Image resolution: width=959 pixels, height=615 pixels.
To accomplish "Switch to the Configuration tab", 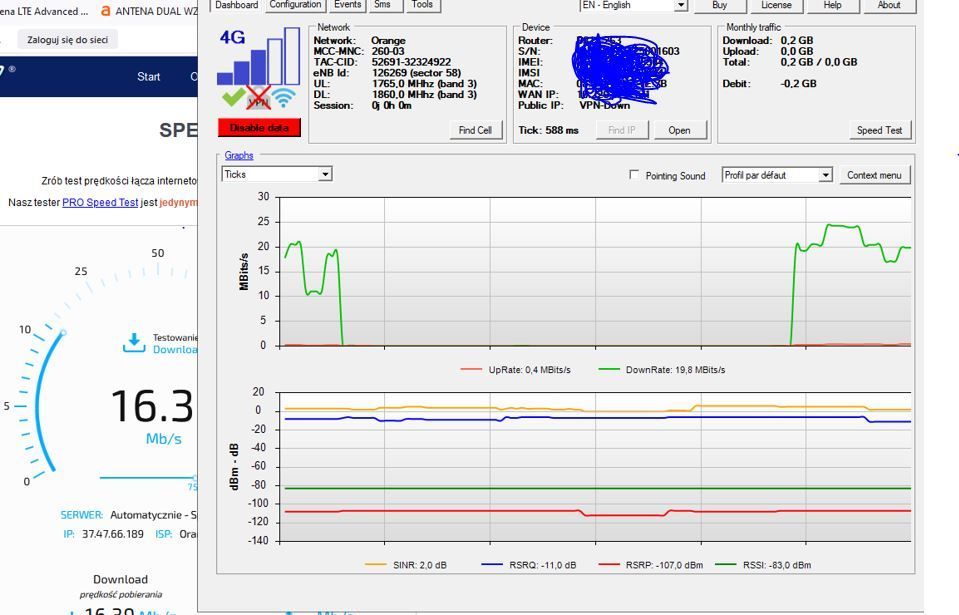I will click(x=295, y=4).
